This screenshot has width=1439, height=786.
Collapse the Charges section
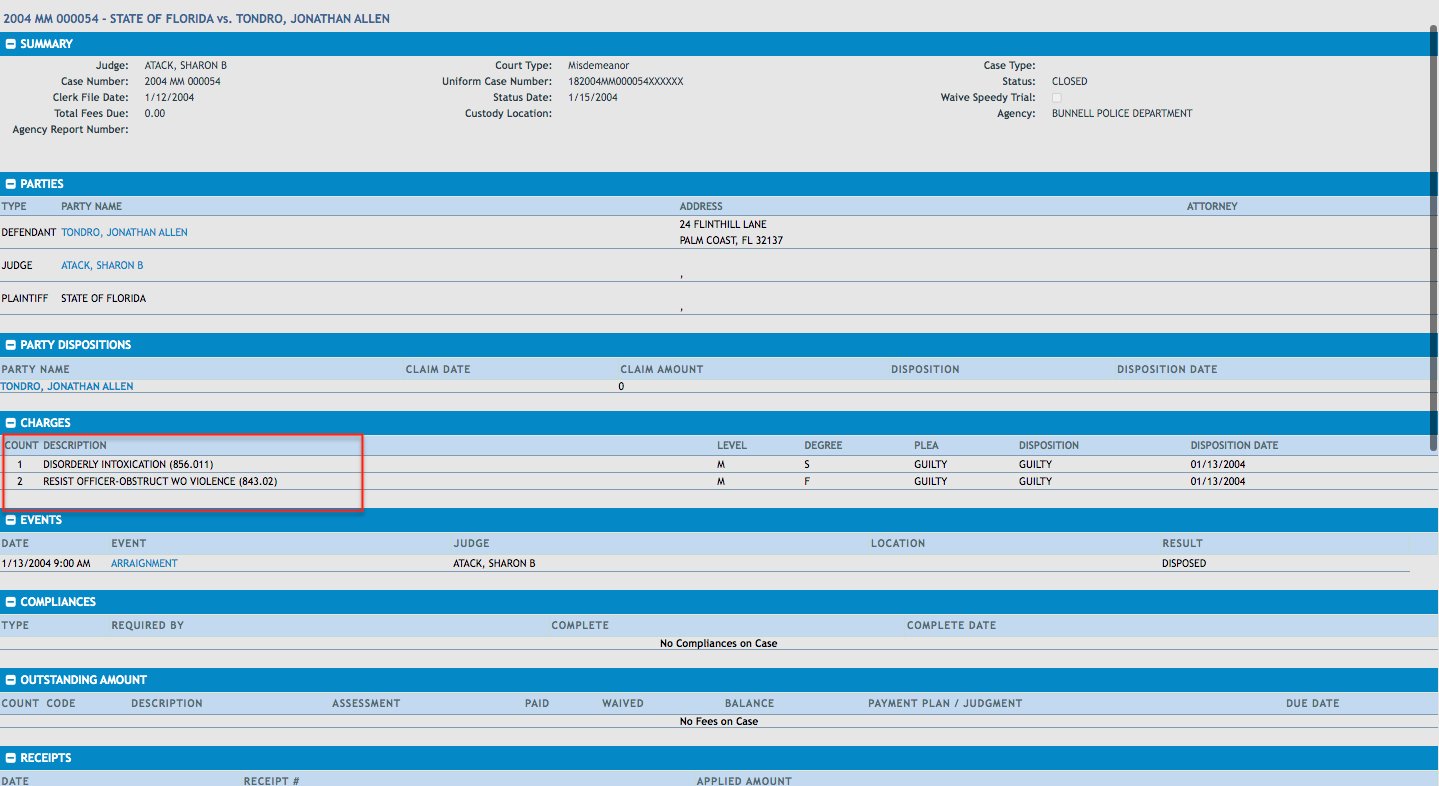click(11, 423)
